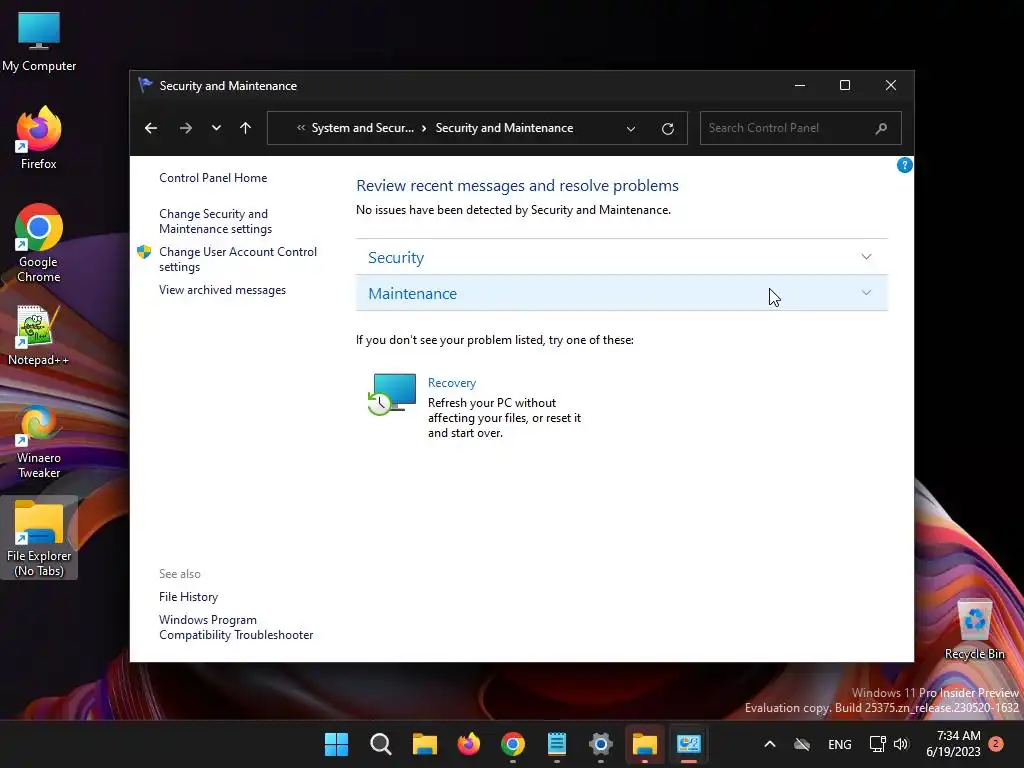Click the search magnifier icon
1024x768 pixels.
(x=881, y=128)
